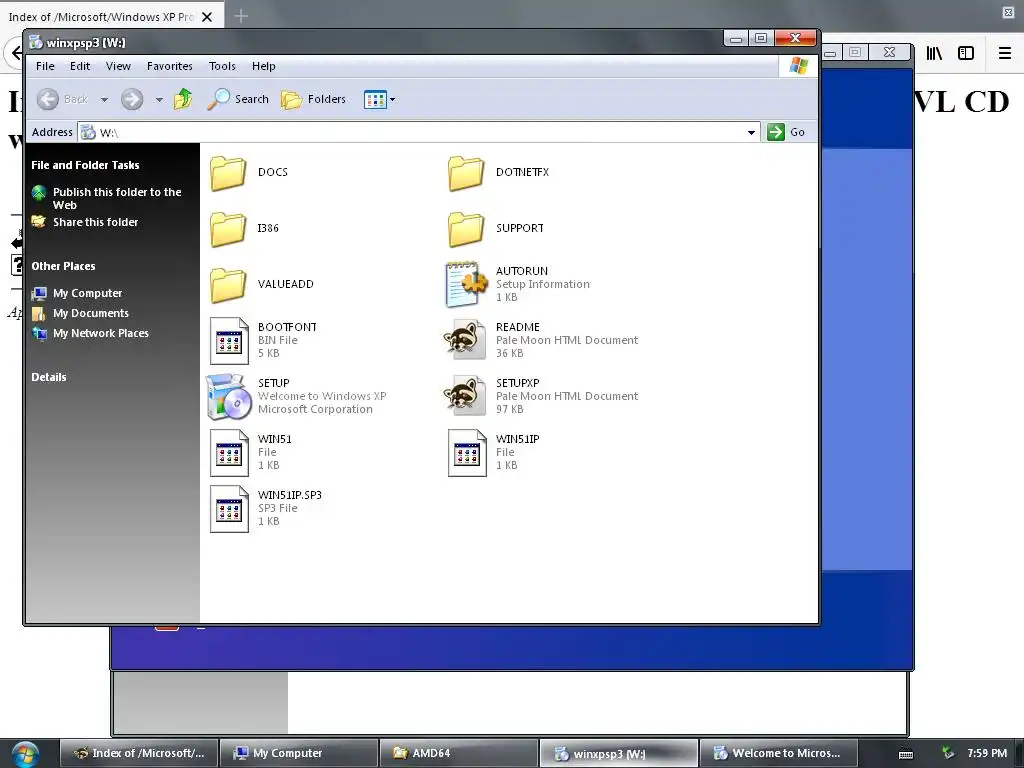
Task: Select the AUTORUN setup information icon
Action: coord(466,284)
